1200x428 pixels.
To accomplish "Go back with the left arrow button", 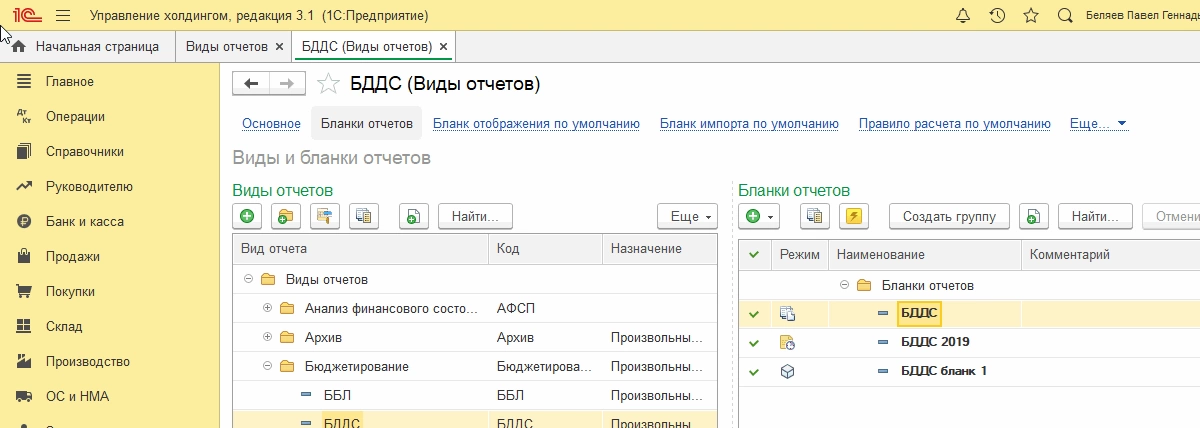I will click(251, 84).
